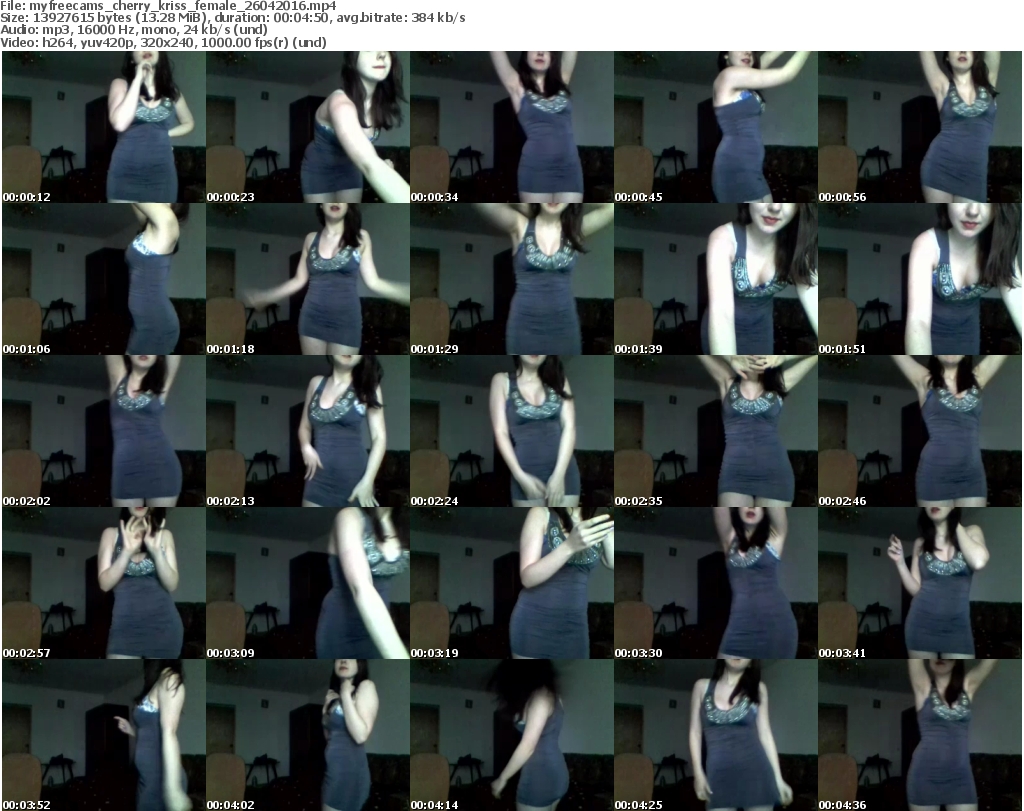Image resolution: width=1024 pixels, height=811 pixels.
Task: View the frame labeled 00:03:52
Action: (x=104, y=735)
